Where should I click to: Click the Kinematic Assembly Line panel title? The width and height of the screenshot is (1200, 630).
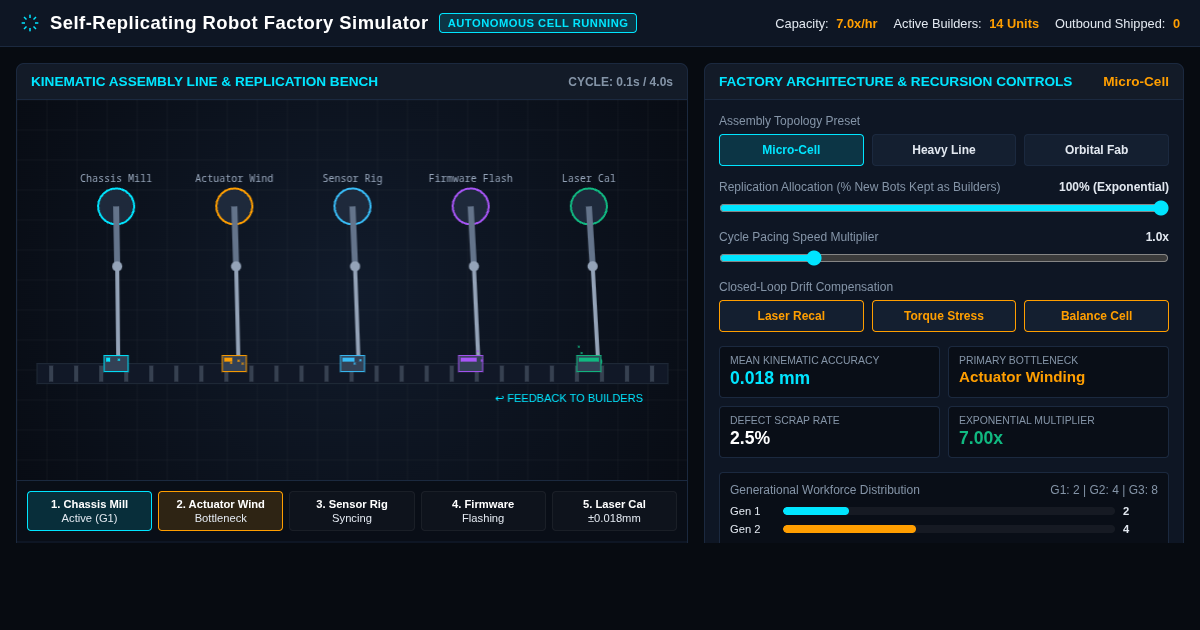204,82
